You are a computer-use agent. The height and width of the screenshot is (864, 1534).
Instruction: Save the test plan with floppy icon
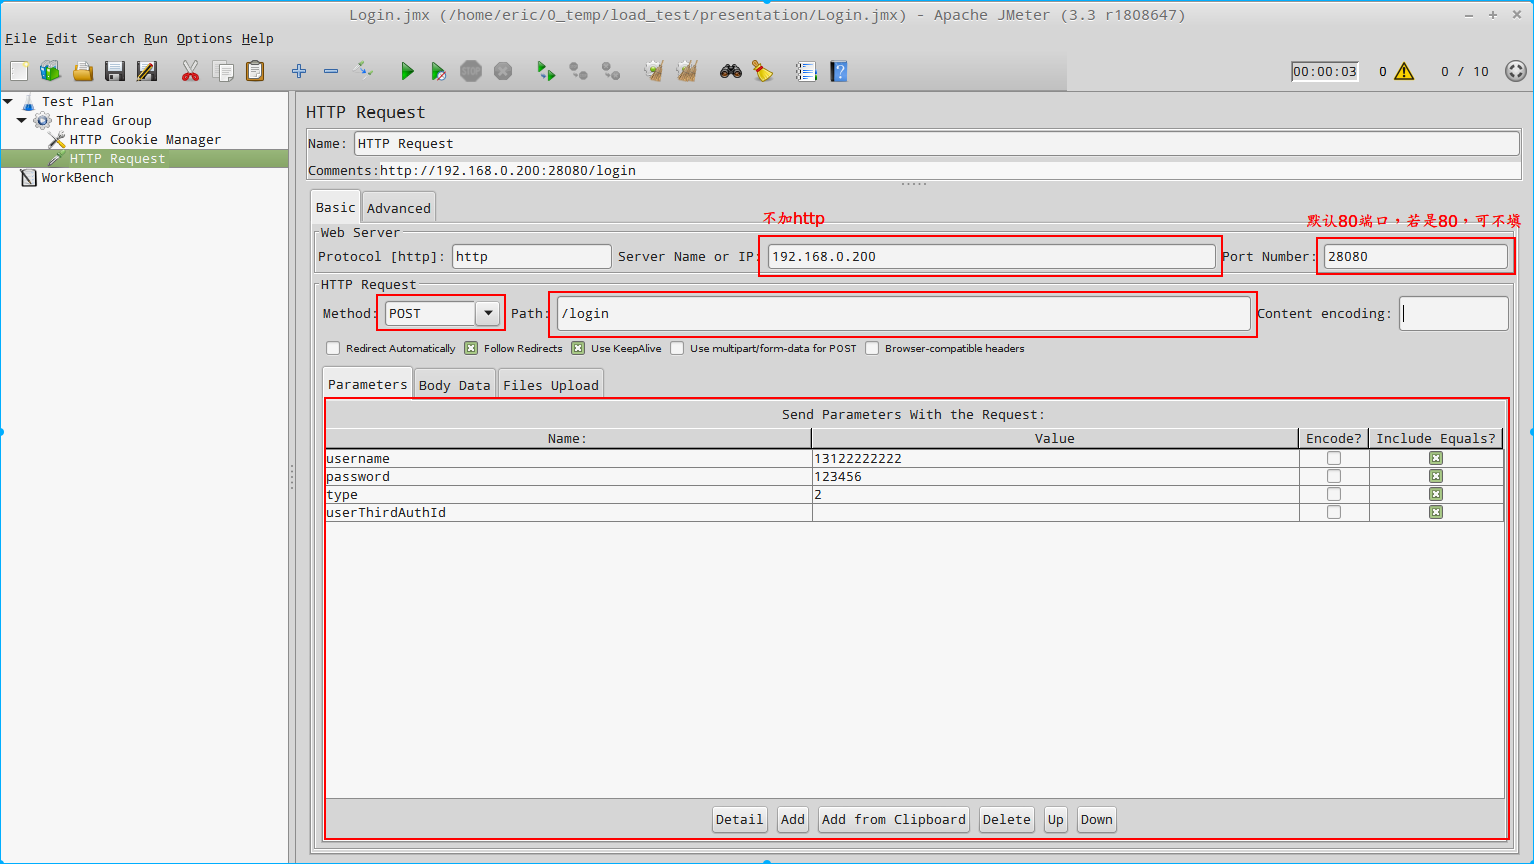pos(115,71)
